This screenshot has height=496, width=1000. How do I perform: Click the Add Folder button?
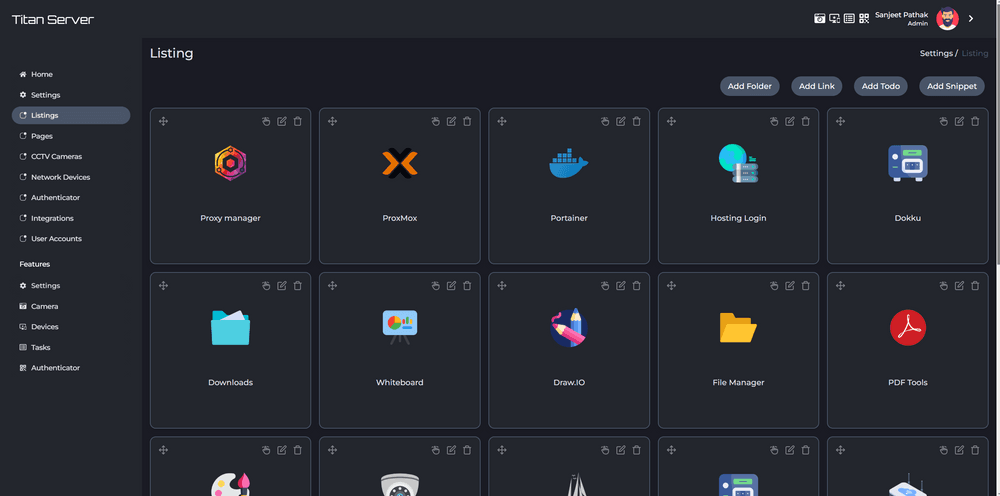[749, 86]
